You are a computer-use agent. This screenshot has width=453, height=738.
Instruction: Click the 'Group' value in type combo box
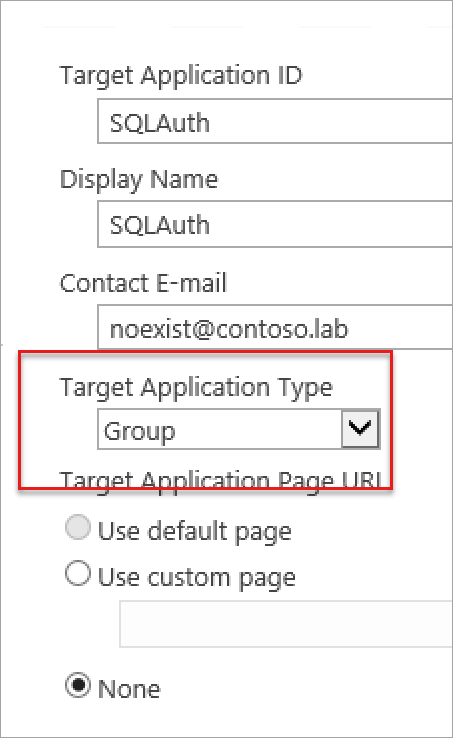[x=140, y=431]
